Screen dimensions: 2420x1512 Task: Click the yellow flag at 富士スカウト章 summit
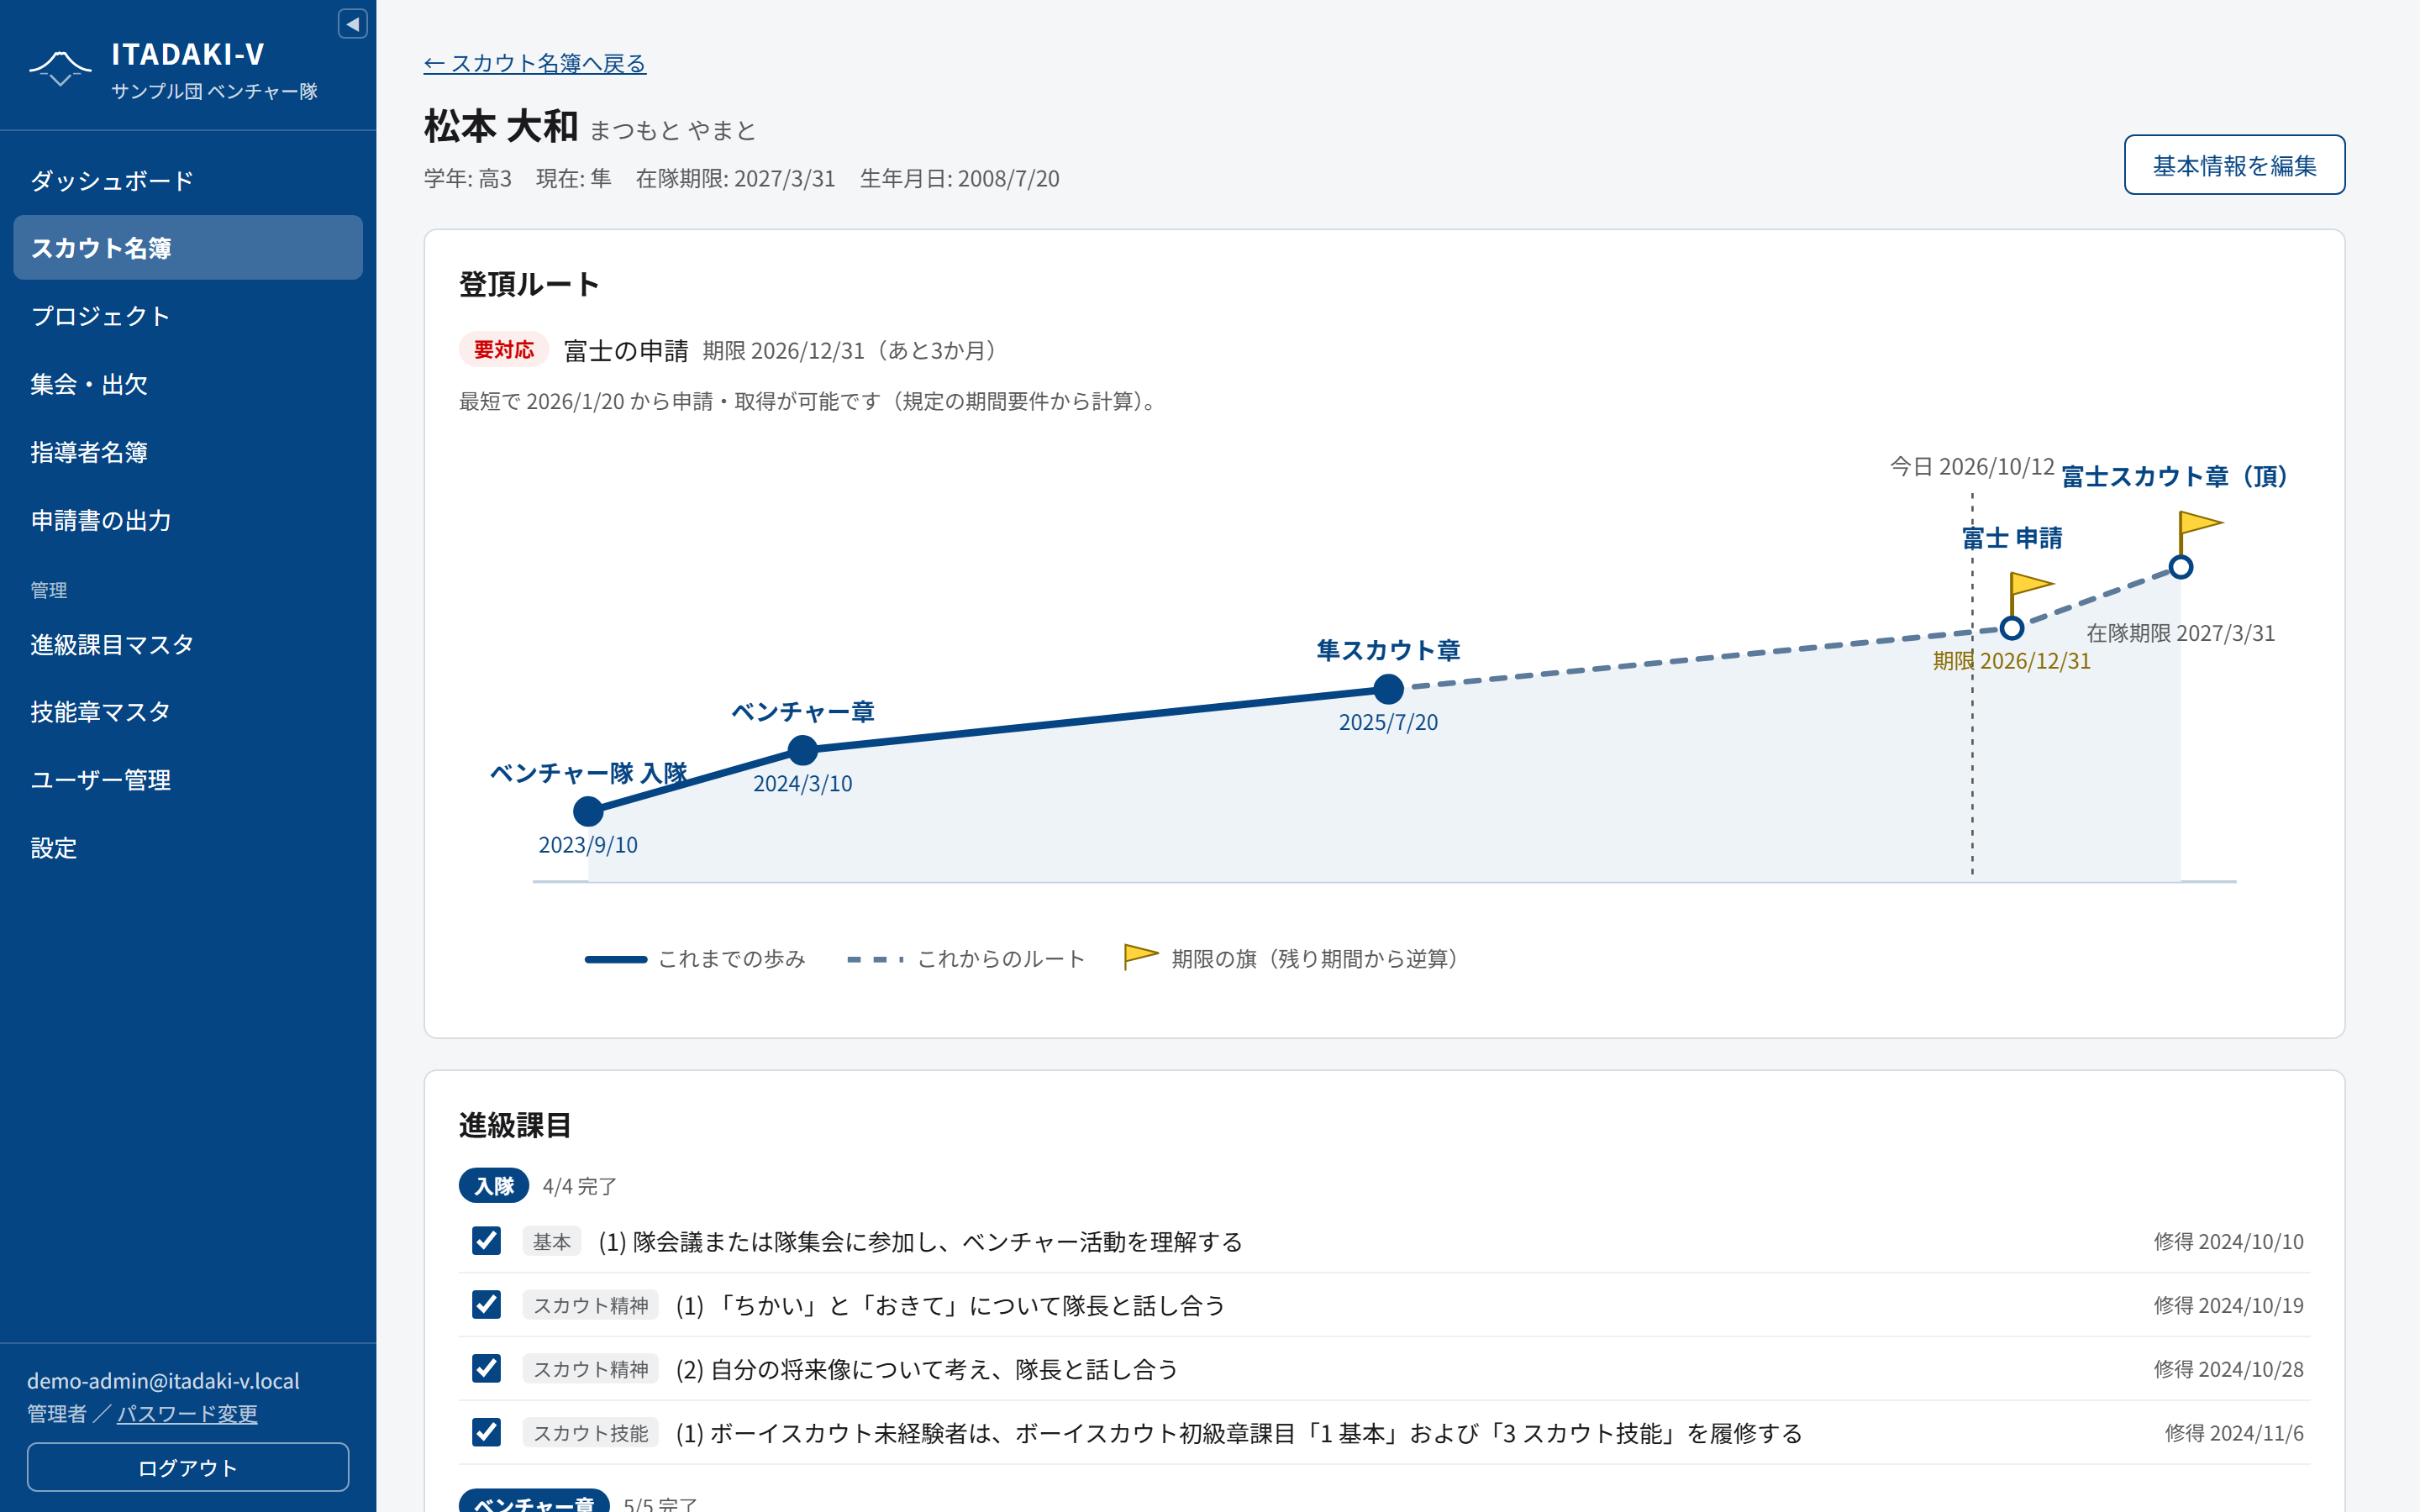[2201, 523]
